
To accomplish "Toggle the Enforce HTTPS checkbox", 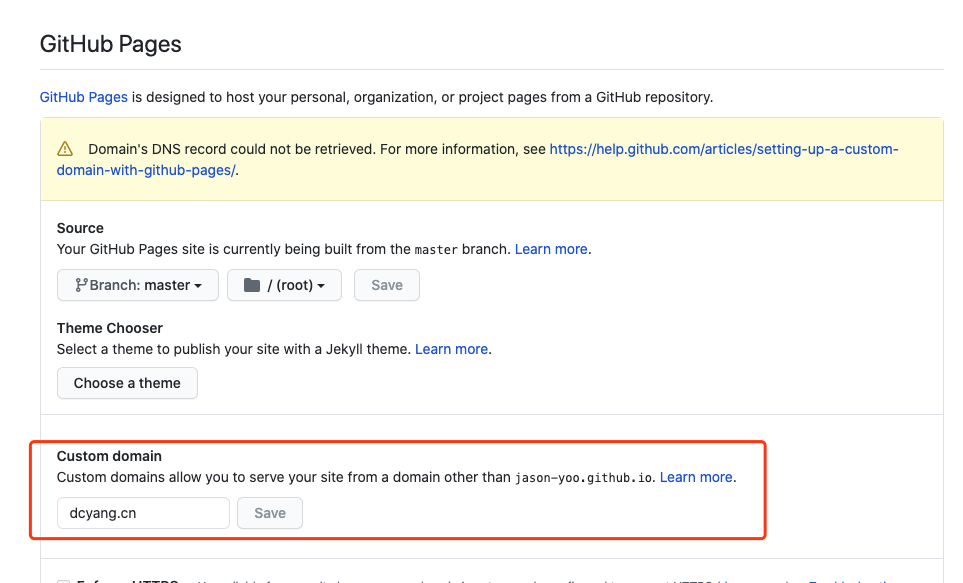I will pos(64,581).
